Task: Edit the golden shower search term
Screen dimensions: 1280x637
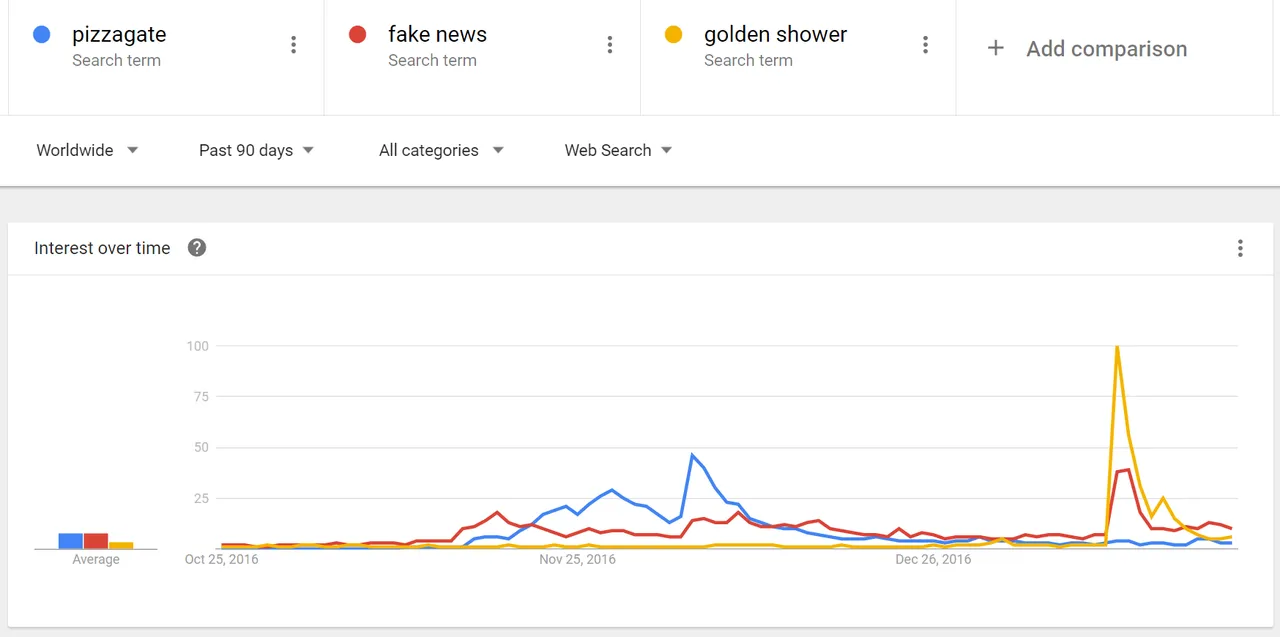Action: pyautogui.click(x=775, y=34)
